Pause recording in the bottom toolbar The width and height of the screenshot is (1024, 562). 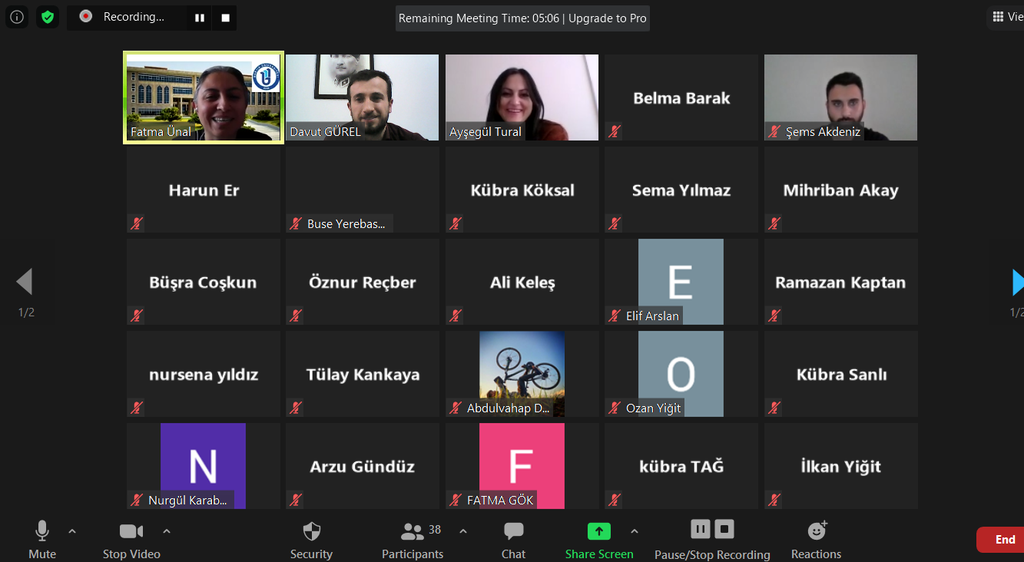pos(700,529)
